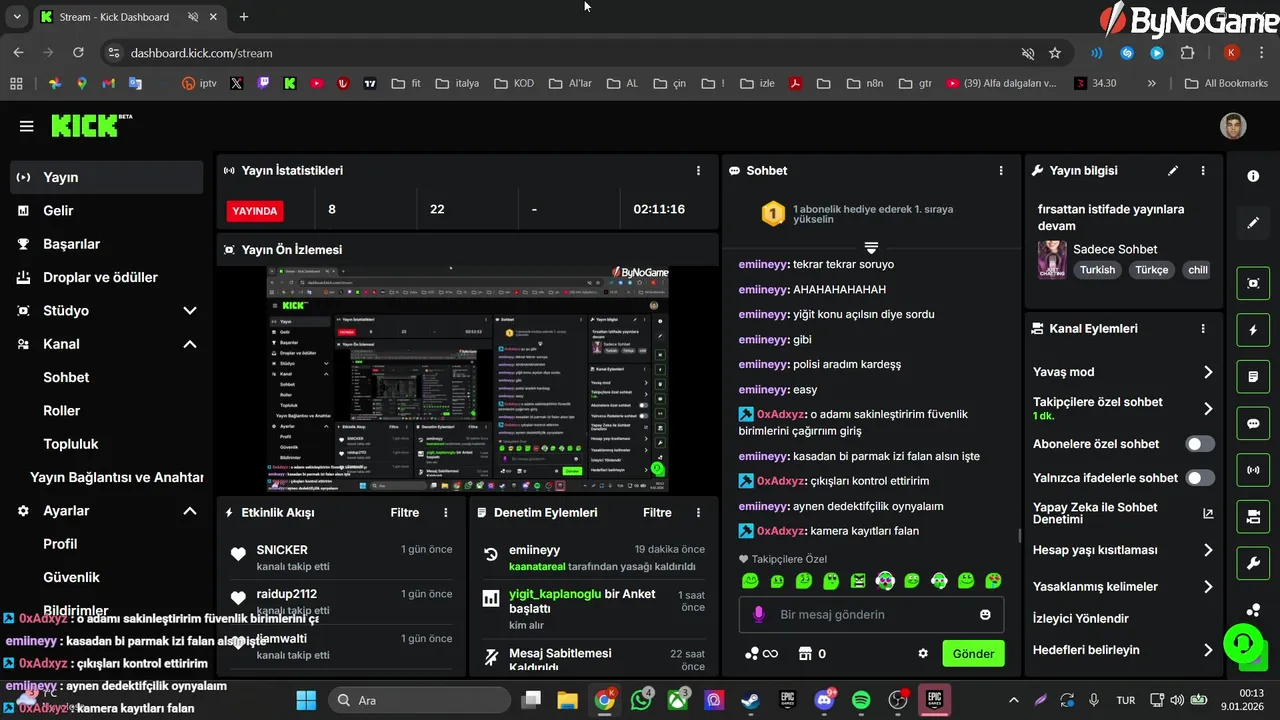Collapse the Ayarlar section in left sidebar

coord(190,511)
